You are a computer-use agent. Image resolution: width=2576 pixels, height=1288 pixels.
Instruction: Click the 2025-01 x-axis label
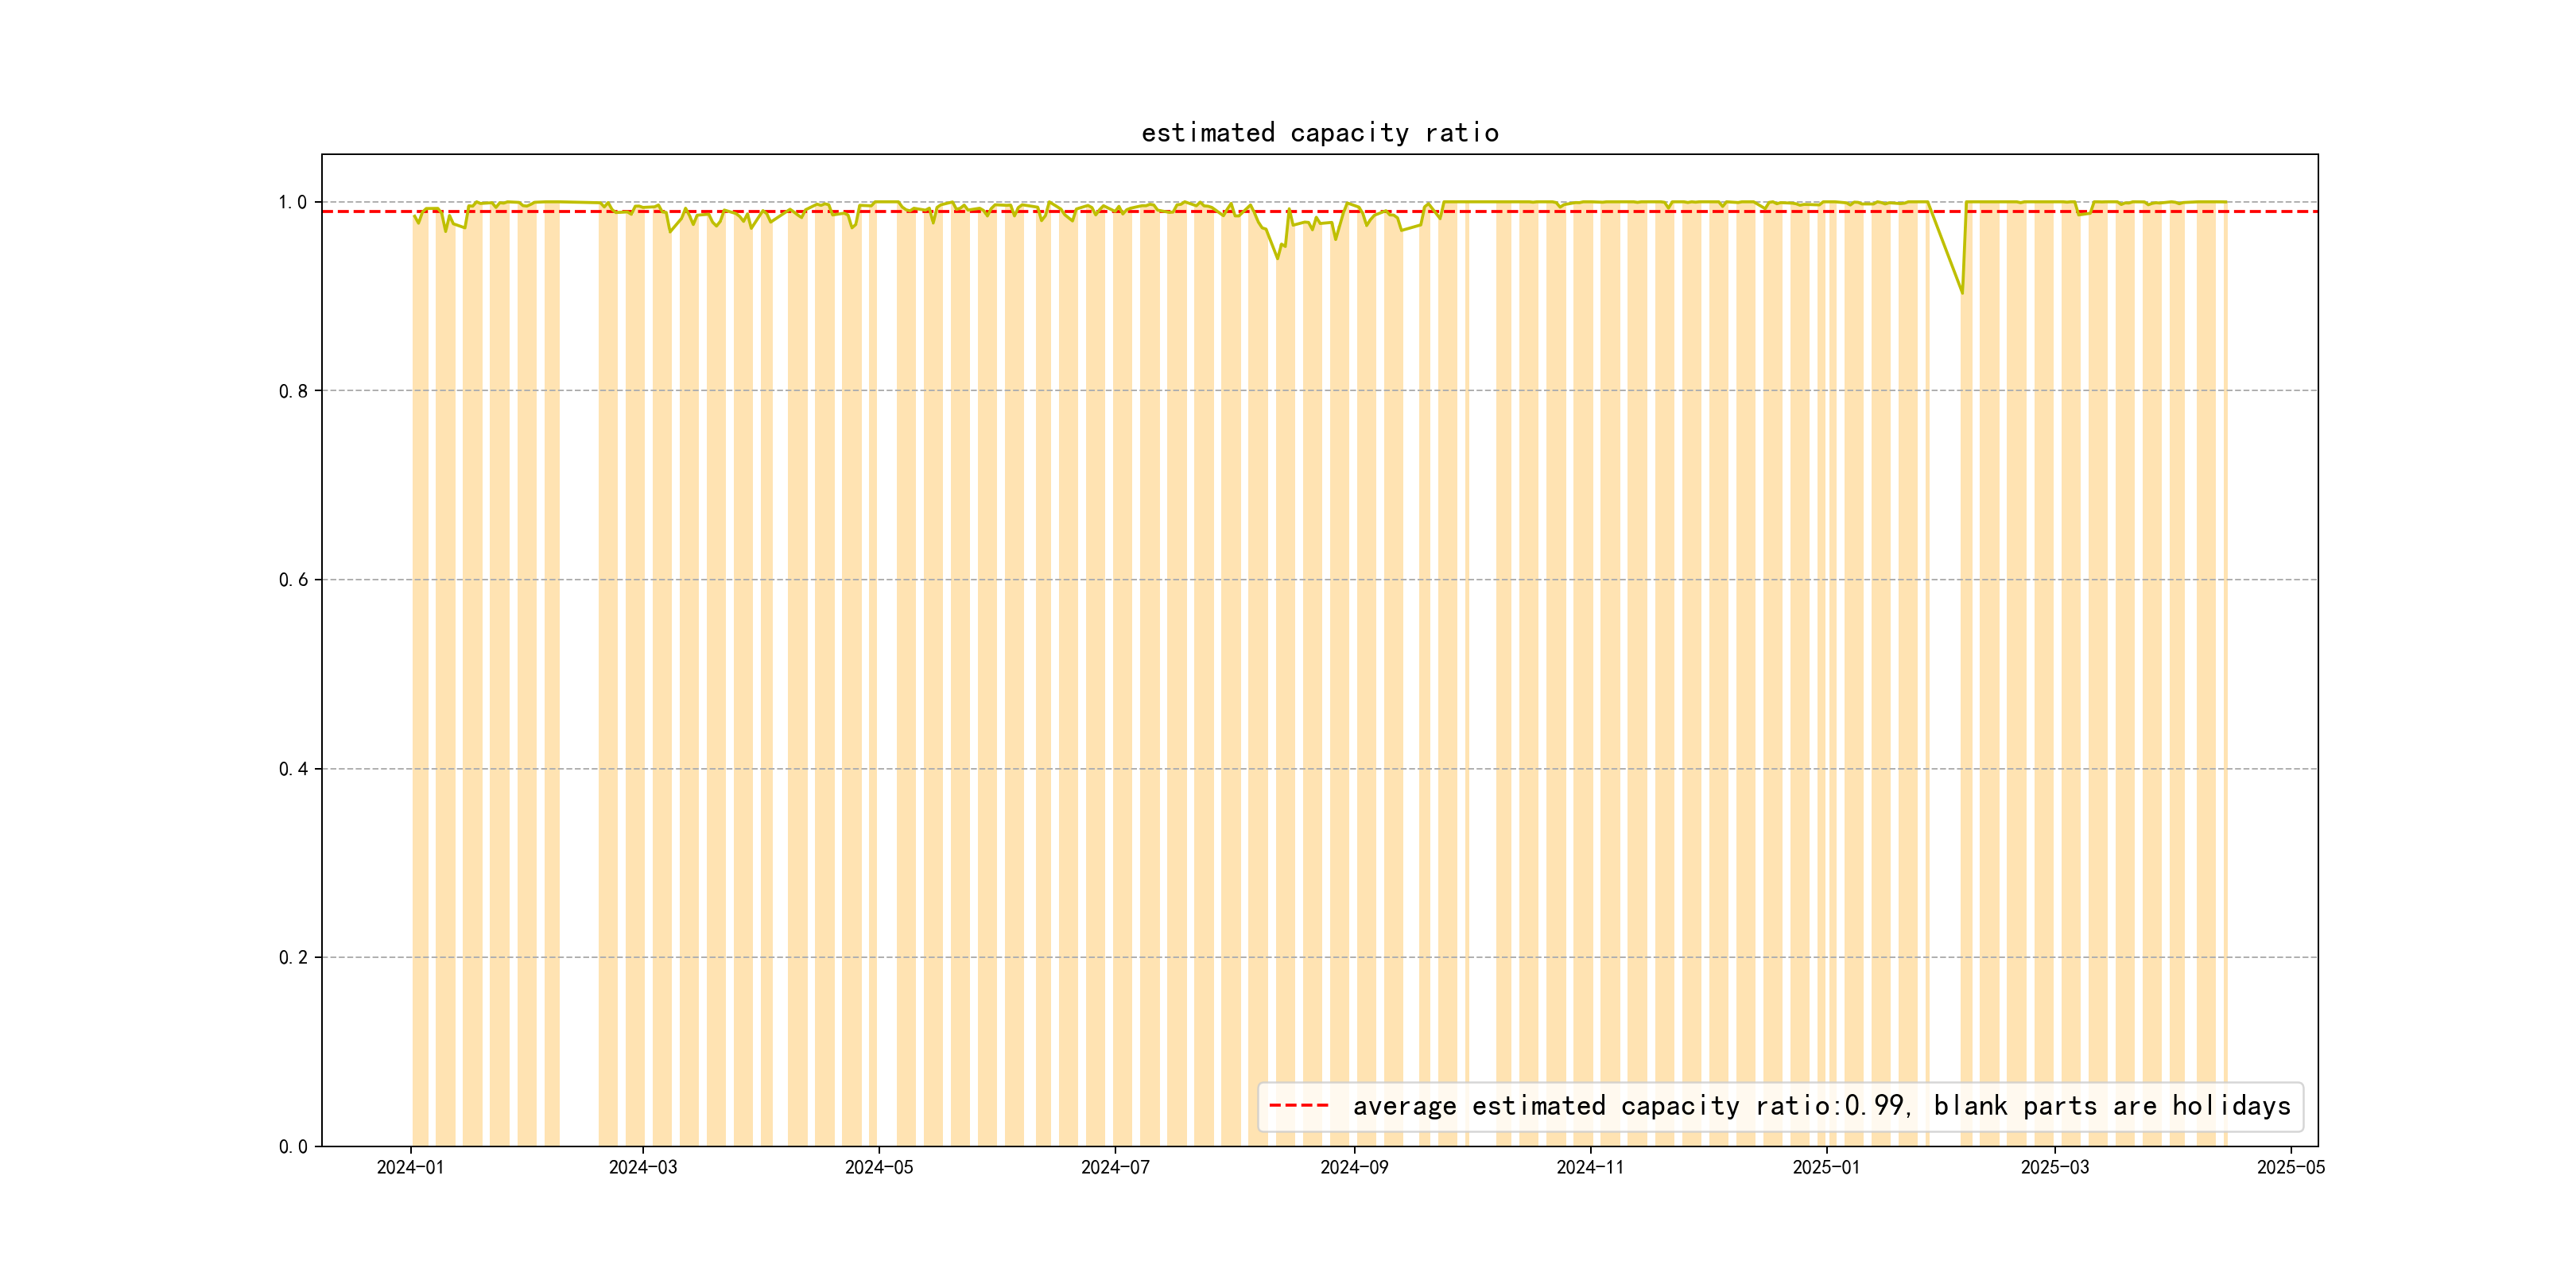1826,1167
